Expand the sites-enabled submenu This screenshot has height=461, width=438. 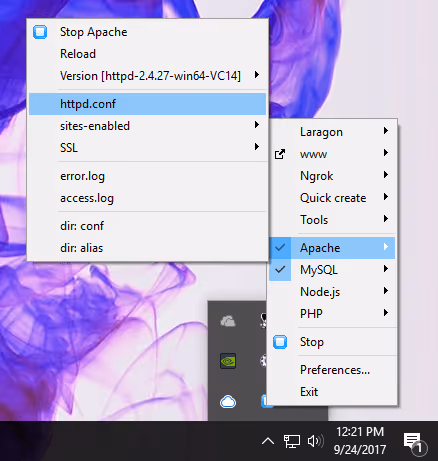point(147,126)
